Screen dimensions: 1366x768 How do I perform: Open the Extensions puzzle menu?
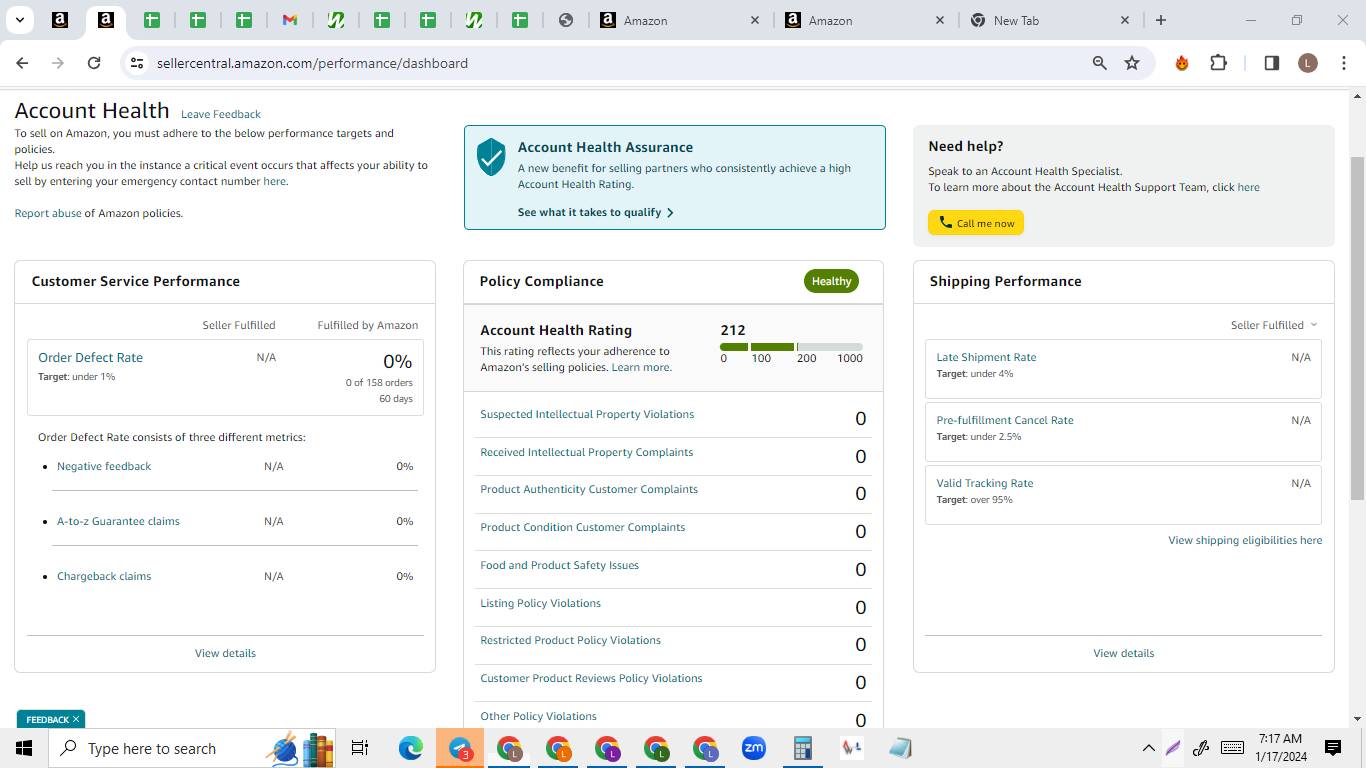pos(1218,63)
